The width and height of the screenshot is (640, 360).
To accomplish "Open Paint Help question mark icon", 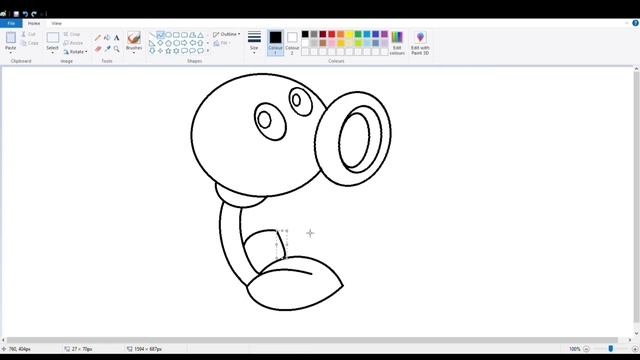I will click(x=636, y=23).
